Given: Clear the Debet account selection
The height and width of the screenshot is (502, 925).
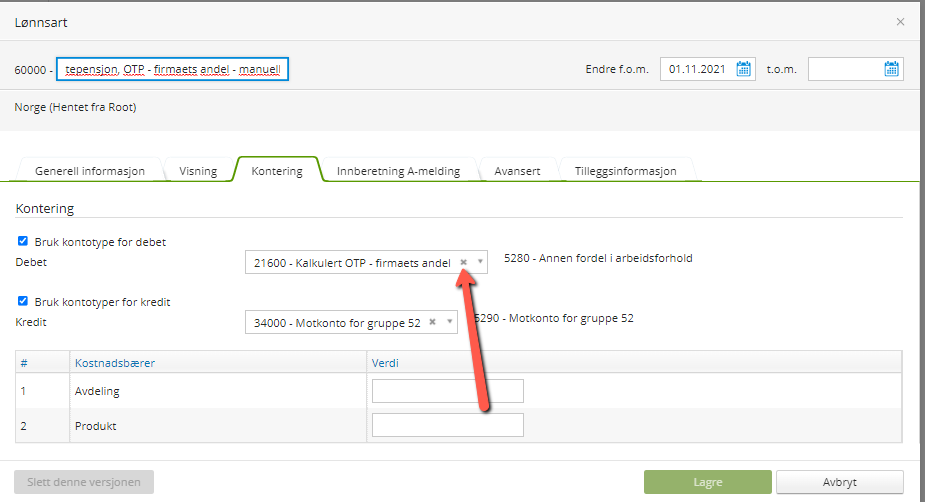Looking at the screenshot, I should [464, 262].
